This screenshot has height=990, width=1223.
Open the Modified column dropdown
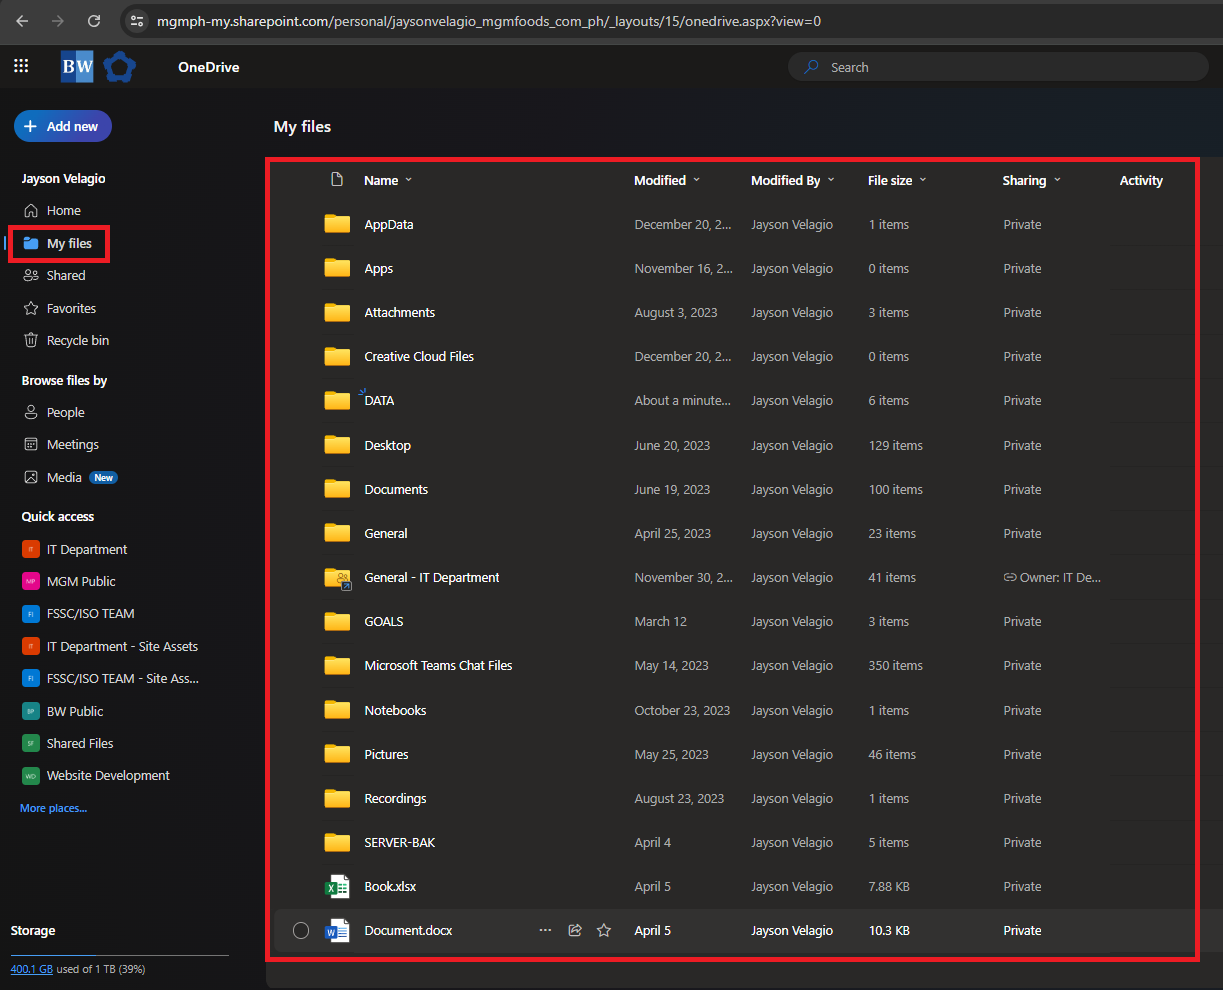667,180
